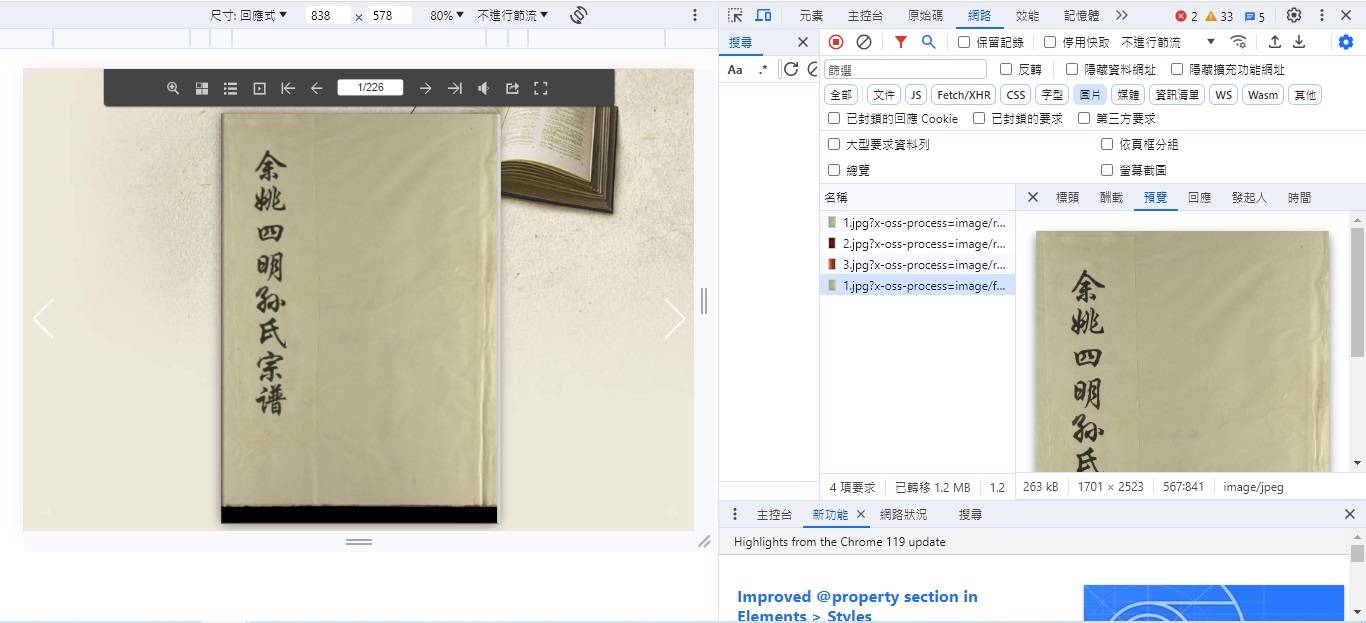Export HAR file download icon

(x=1299, y=42)
